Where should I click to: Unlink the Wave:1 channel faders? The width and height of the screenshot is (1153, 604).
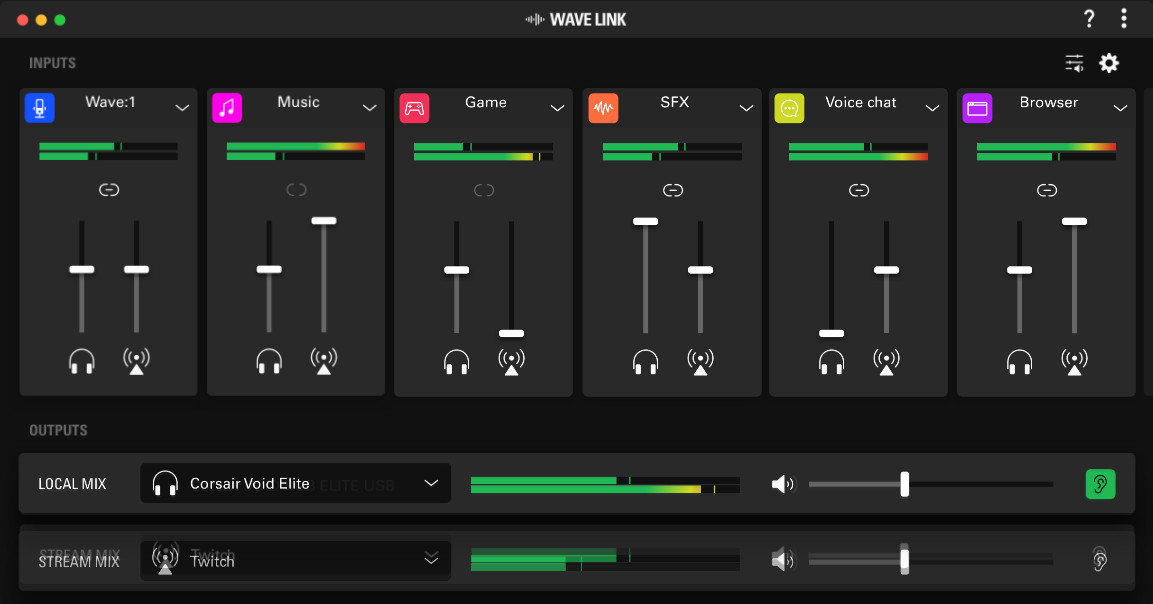coord(109,190)
